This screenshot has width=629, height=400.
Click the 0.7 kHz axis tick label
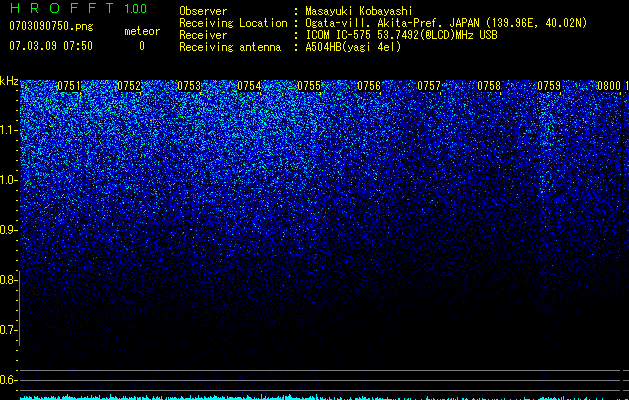[8, 330]
